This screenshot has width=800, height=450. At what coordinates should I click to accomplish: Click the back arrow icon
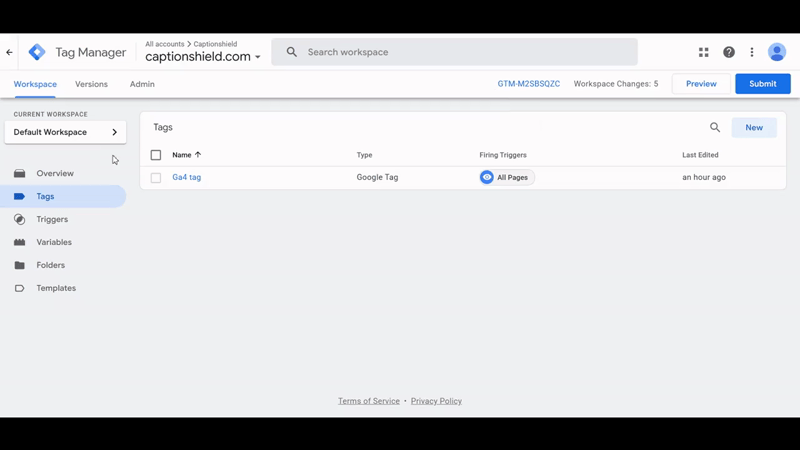pos(9,52)
